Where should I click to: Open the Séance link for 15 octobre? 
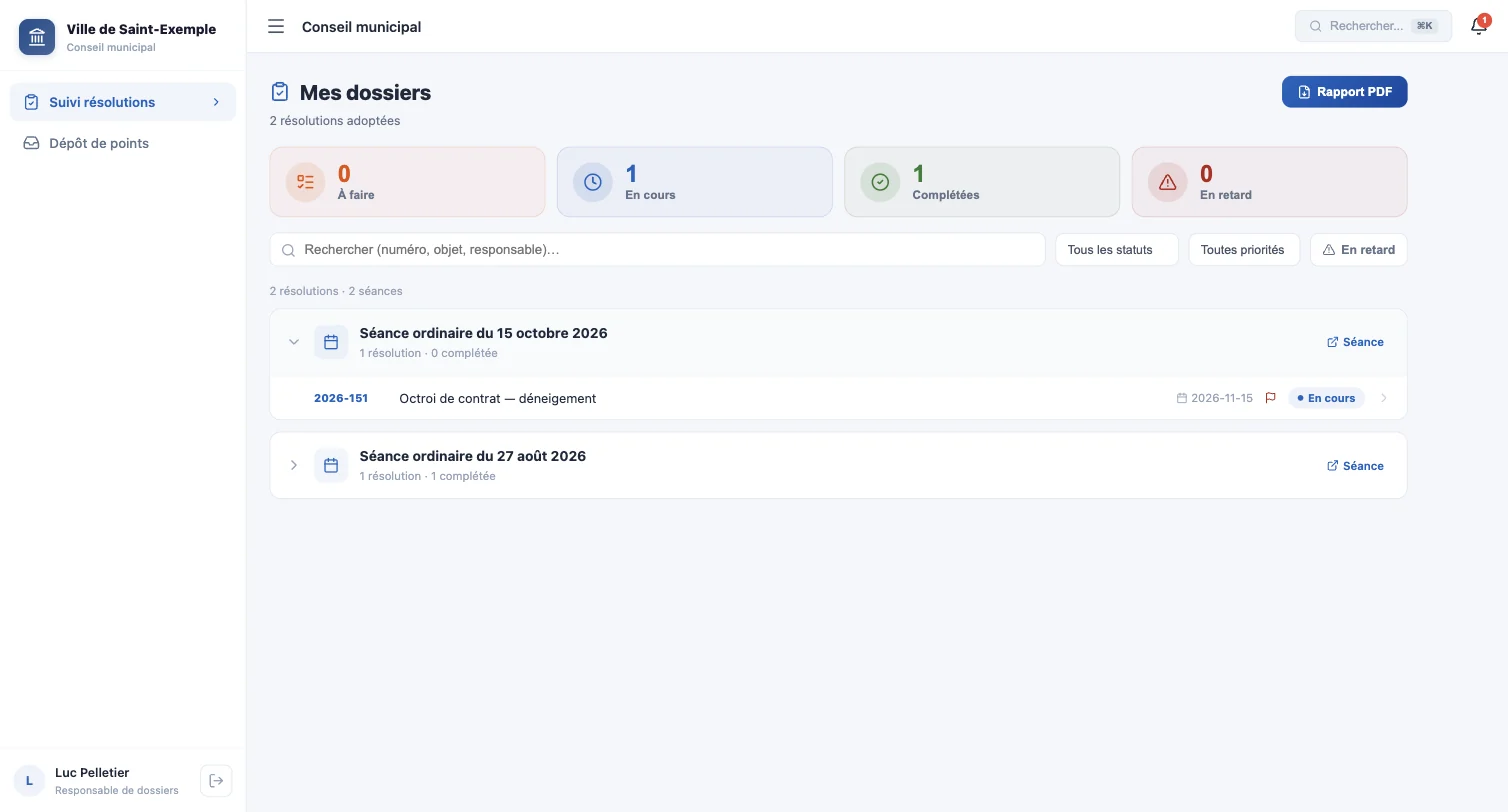tap(1355, 342)
